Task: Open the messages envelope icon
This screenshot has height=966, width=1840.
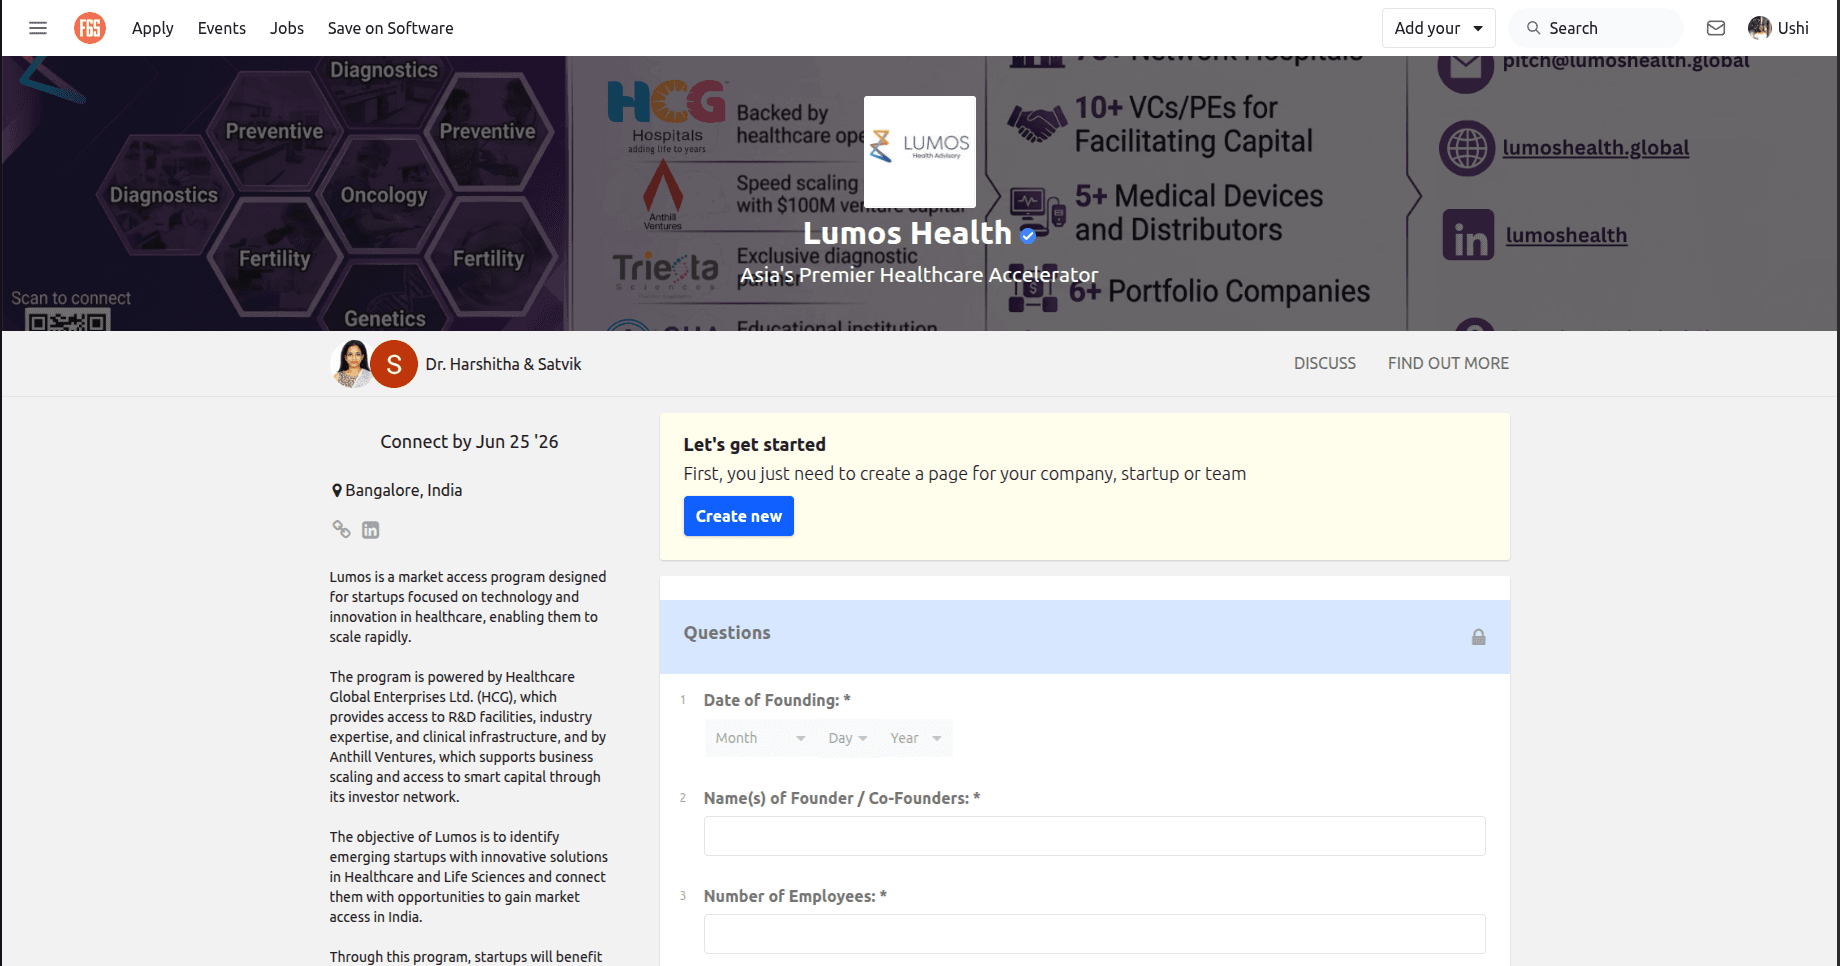Action: (1716, 28)
